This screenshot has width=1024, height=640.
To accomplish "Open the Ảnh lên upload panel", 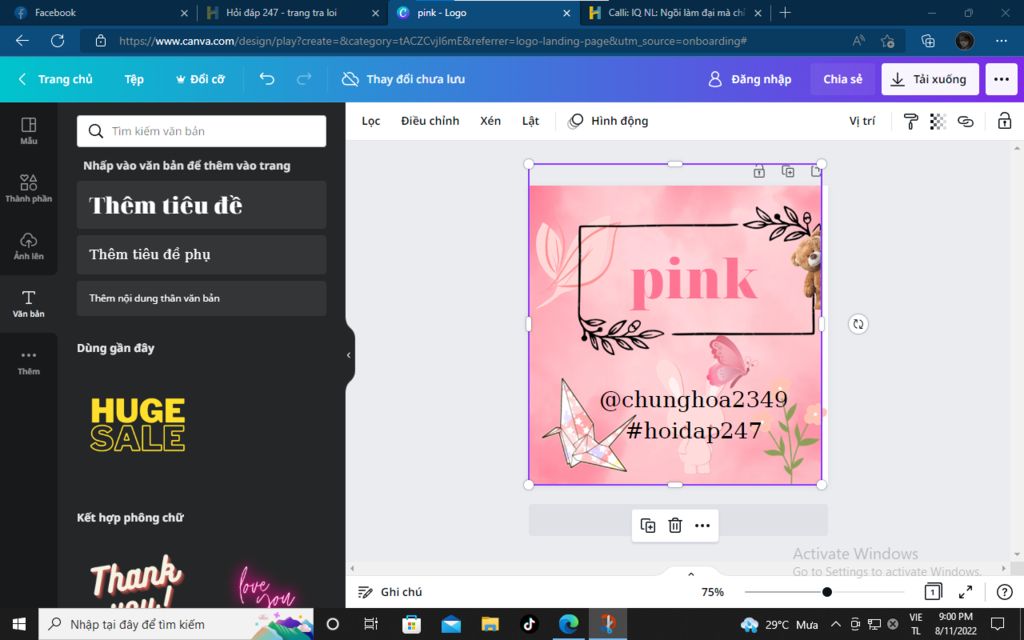I will 28,246.
